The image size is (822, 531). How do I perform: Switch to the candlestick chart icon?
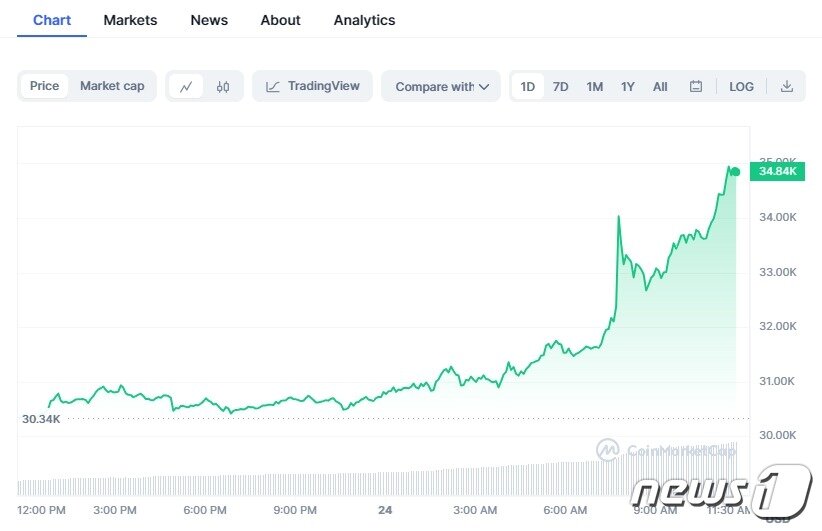coord(223,86)
